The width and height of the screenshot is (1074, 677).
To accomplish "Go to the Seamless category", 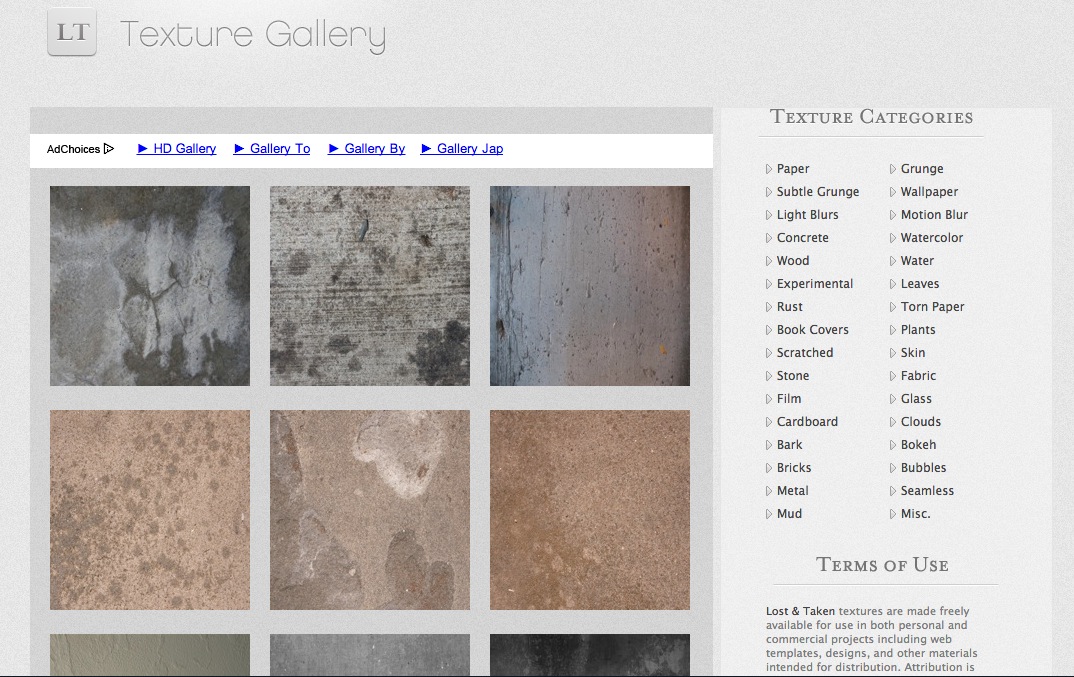I will pyautogui.click(x=927, y=491).
